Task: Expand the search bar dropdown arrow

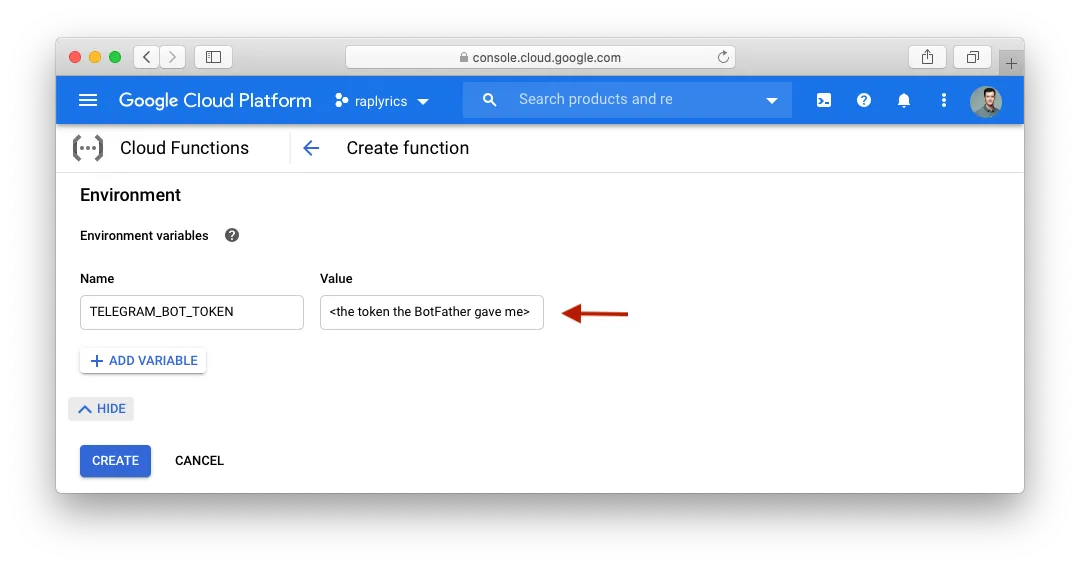Action: coord(772,100)
